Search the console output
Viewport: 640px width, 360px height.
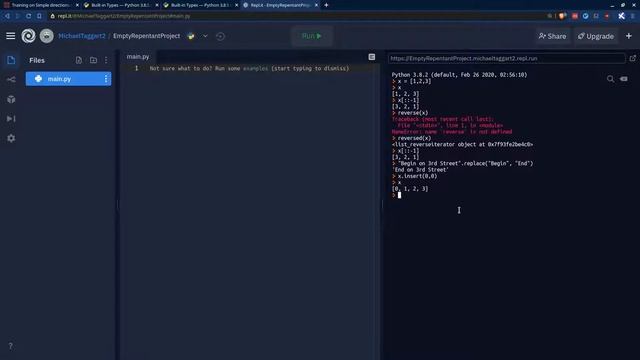pos(610,79)
